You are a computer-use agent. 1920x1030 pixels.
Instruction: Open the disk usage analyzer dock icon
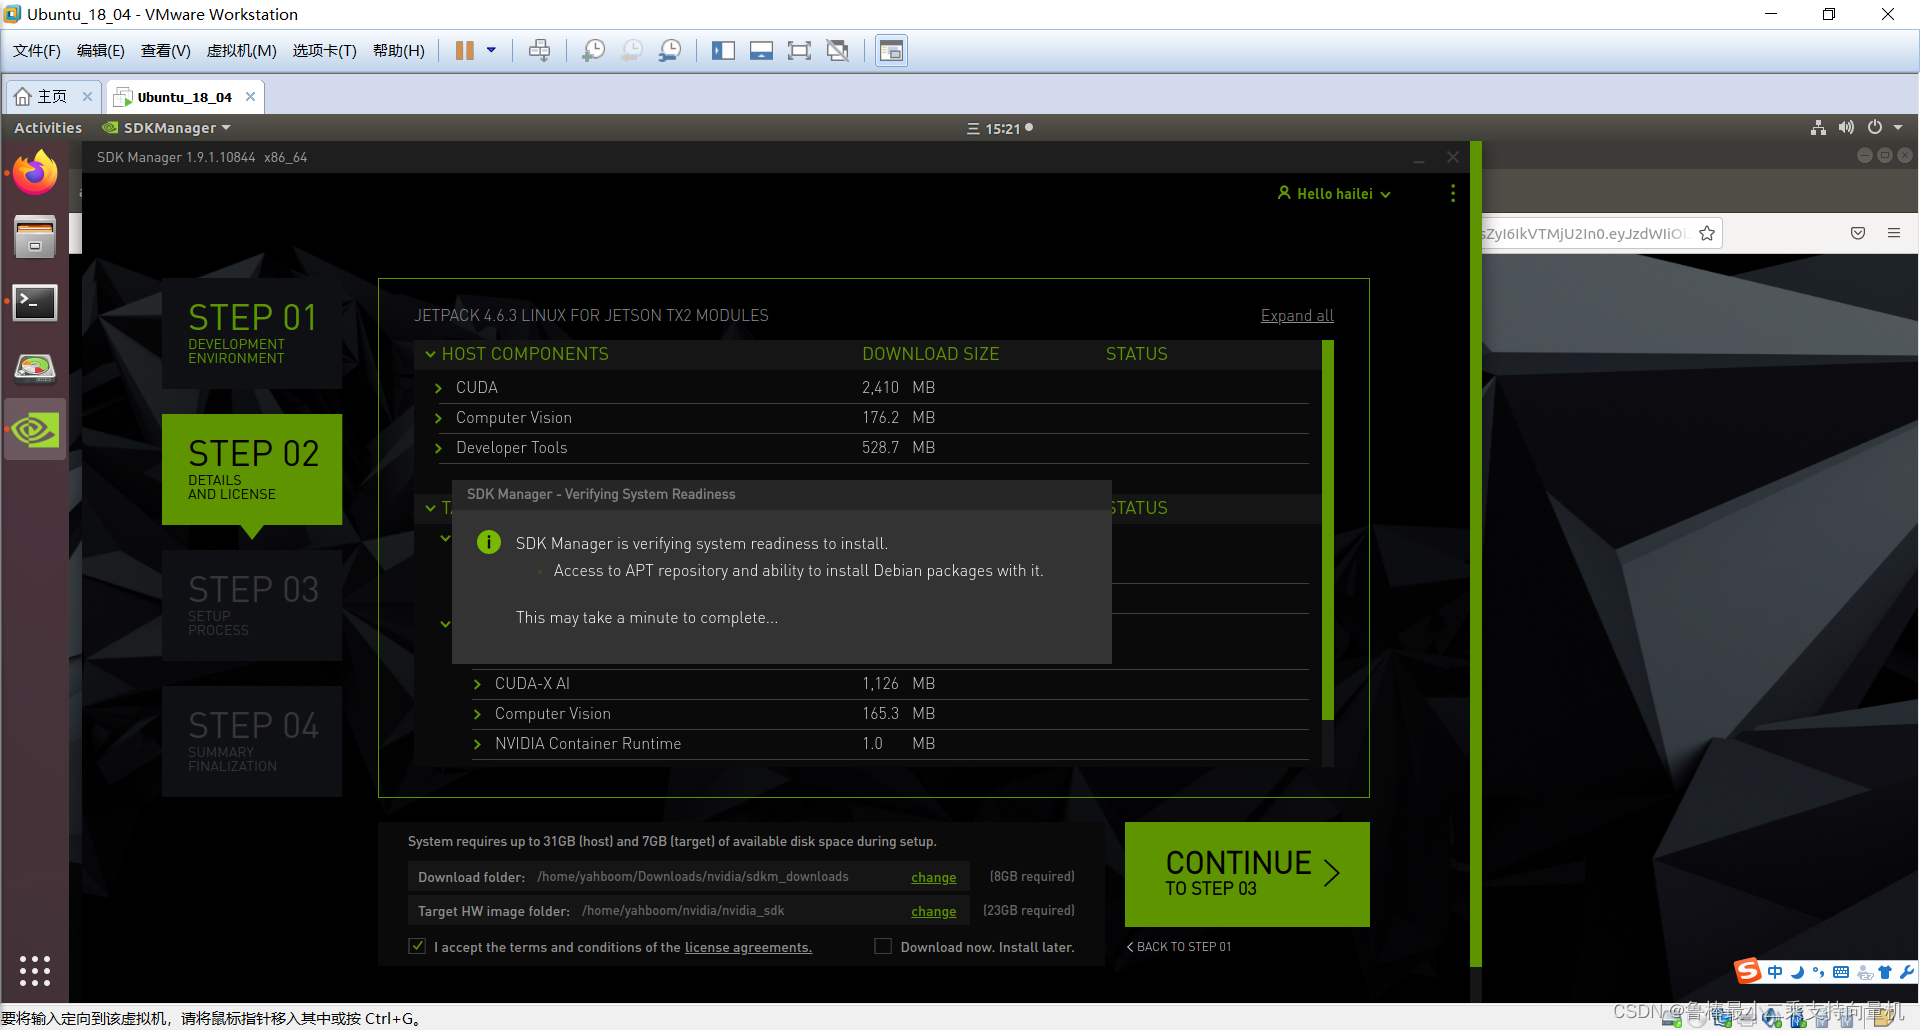point(35,367)
